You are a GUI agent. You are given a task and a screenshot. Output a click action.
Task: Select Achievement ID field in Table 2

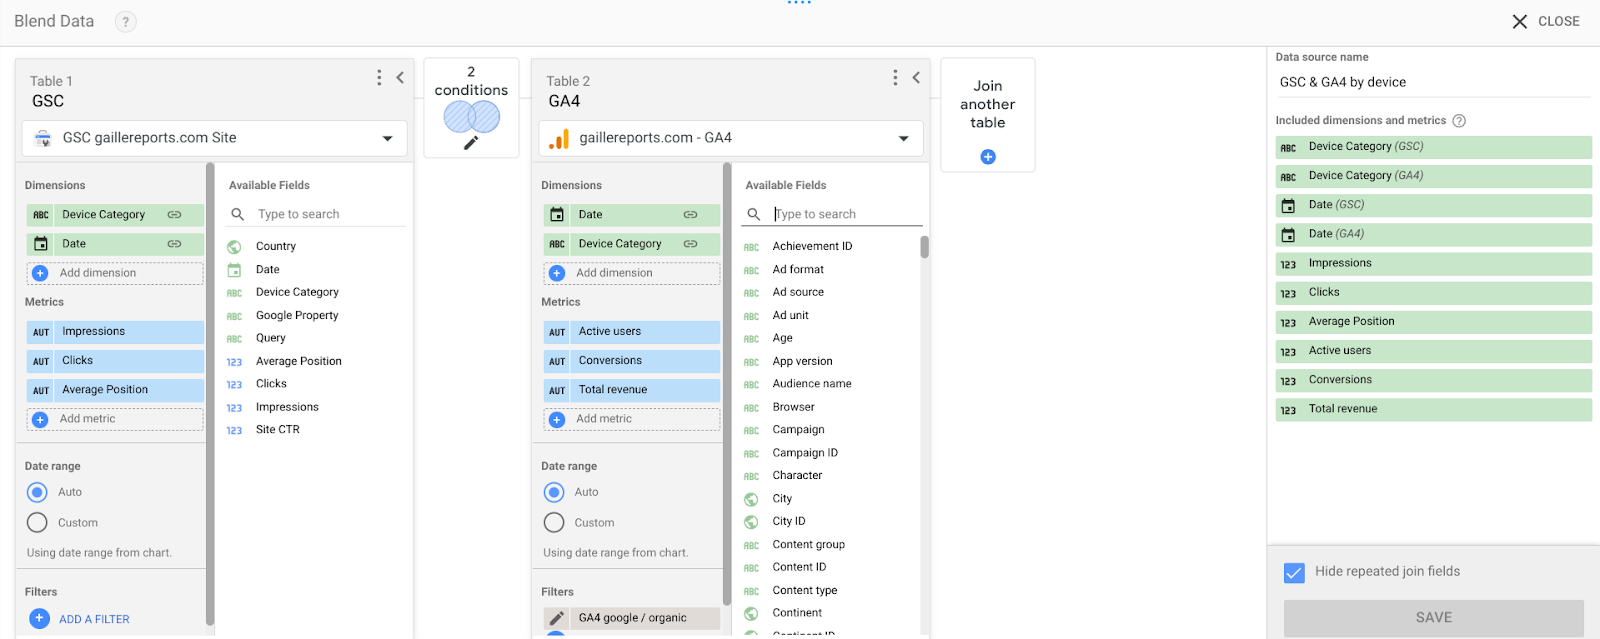(x=812, y=246)
